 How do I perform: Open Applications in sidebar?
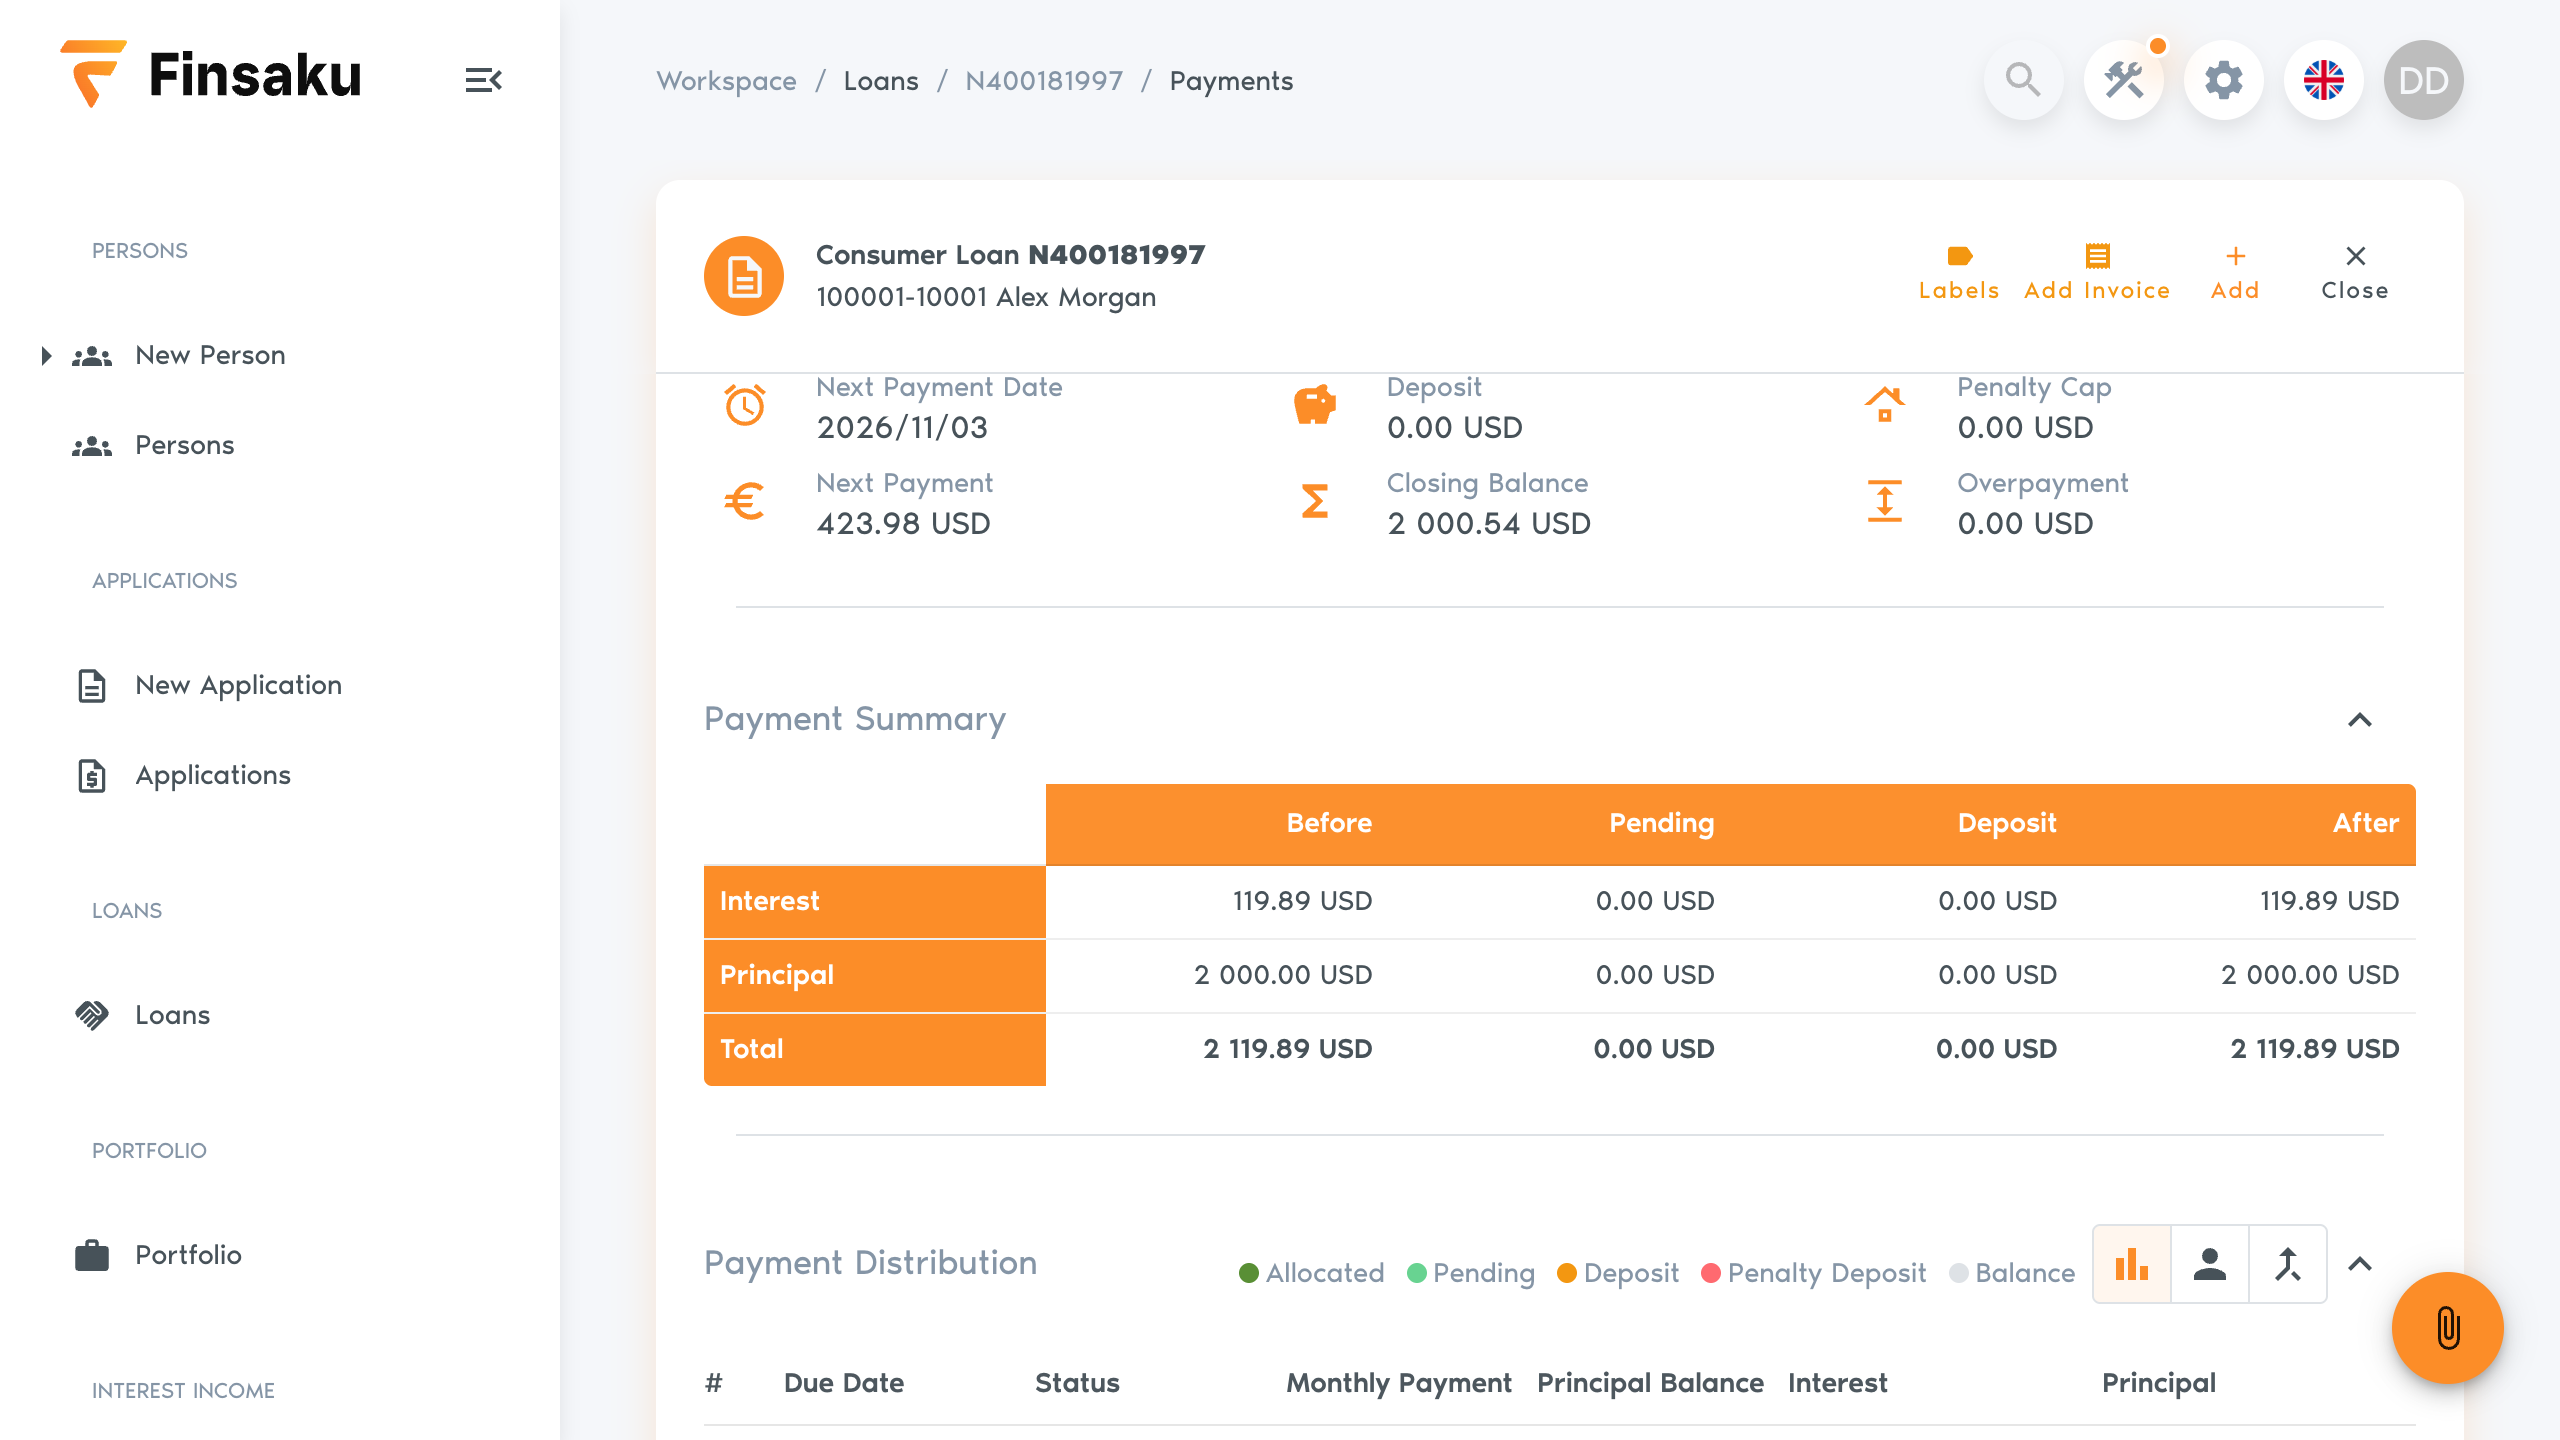pos(213,775)
